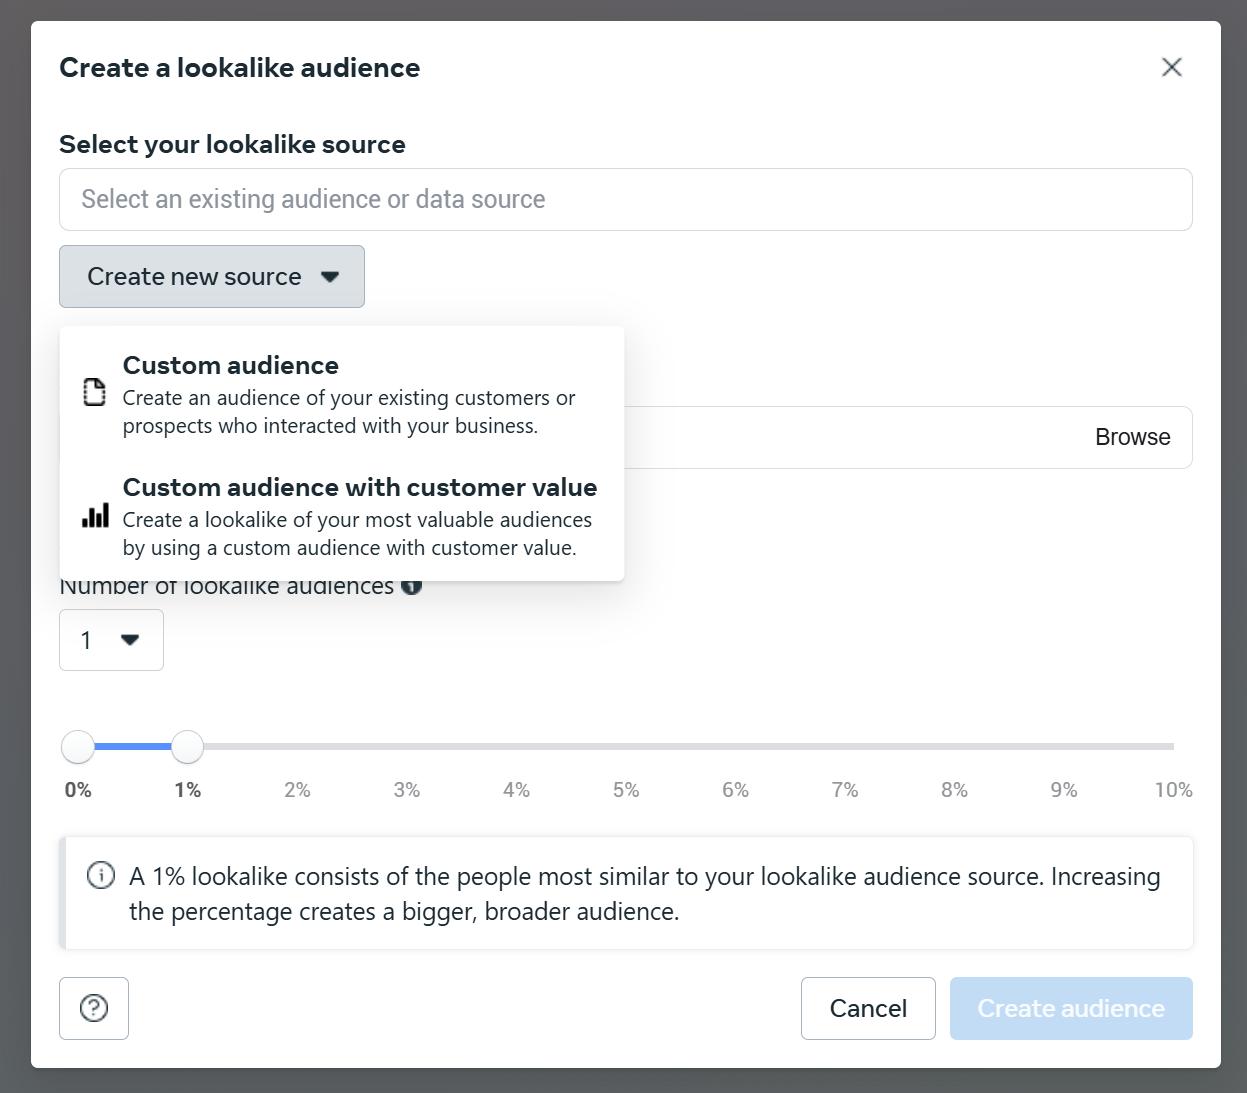The width and height of the screenshot is (1247, 1093).
Task: Open help with the question mark button
Action: pyautogui.click(x=94, y=1008)
